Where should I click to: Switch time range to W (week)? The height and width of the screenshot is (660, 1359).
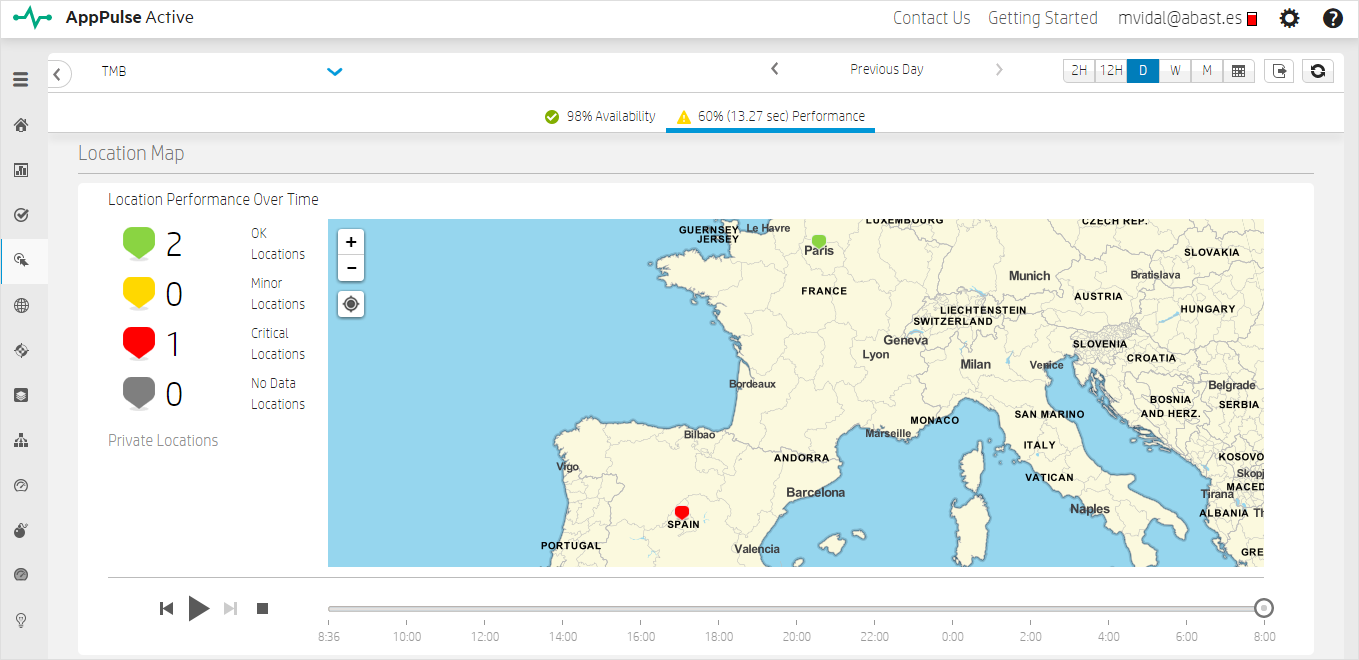pos(1175,71)
